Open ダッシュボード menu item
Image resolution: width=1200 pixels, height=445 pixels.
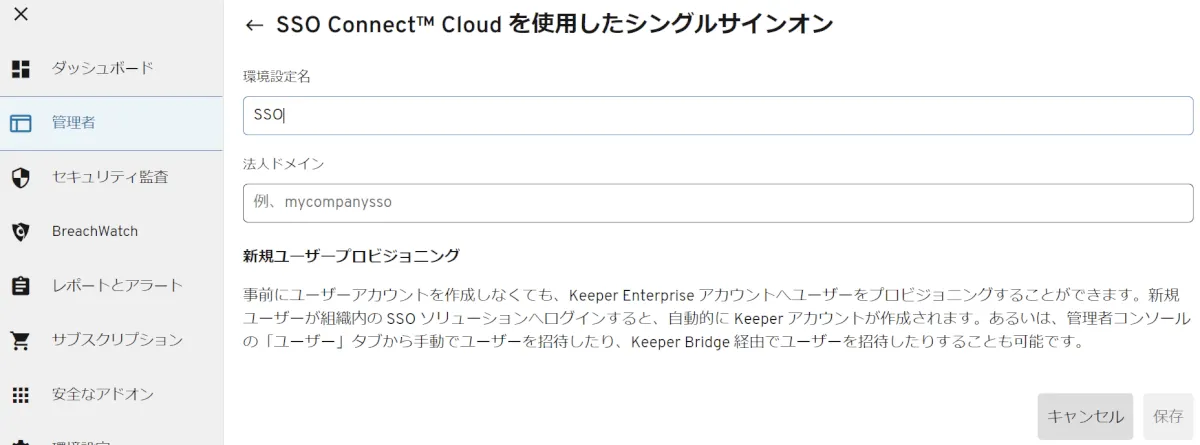pos(102,69)
